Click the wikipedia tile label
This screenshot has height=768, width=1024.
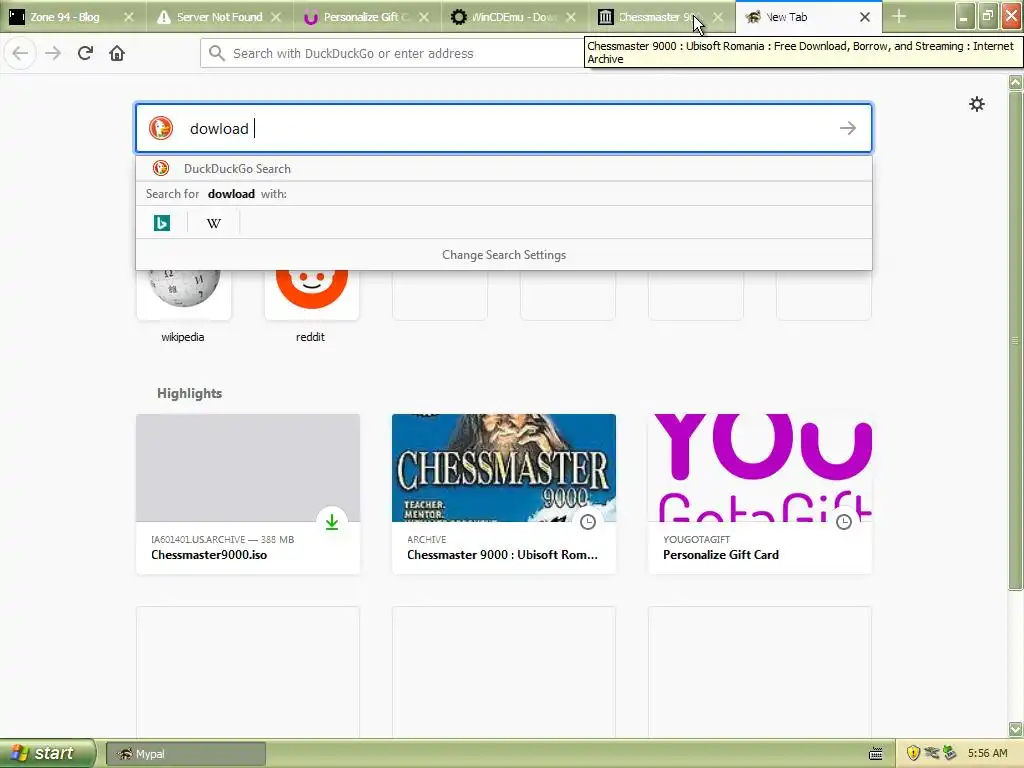point(183,337)
